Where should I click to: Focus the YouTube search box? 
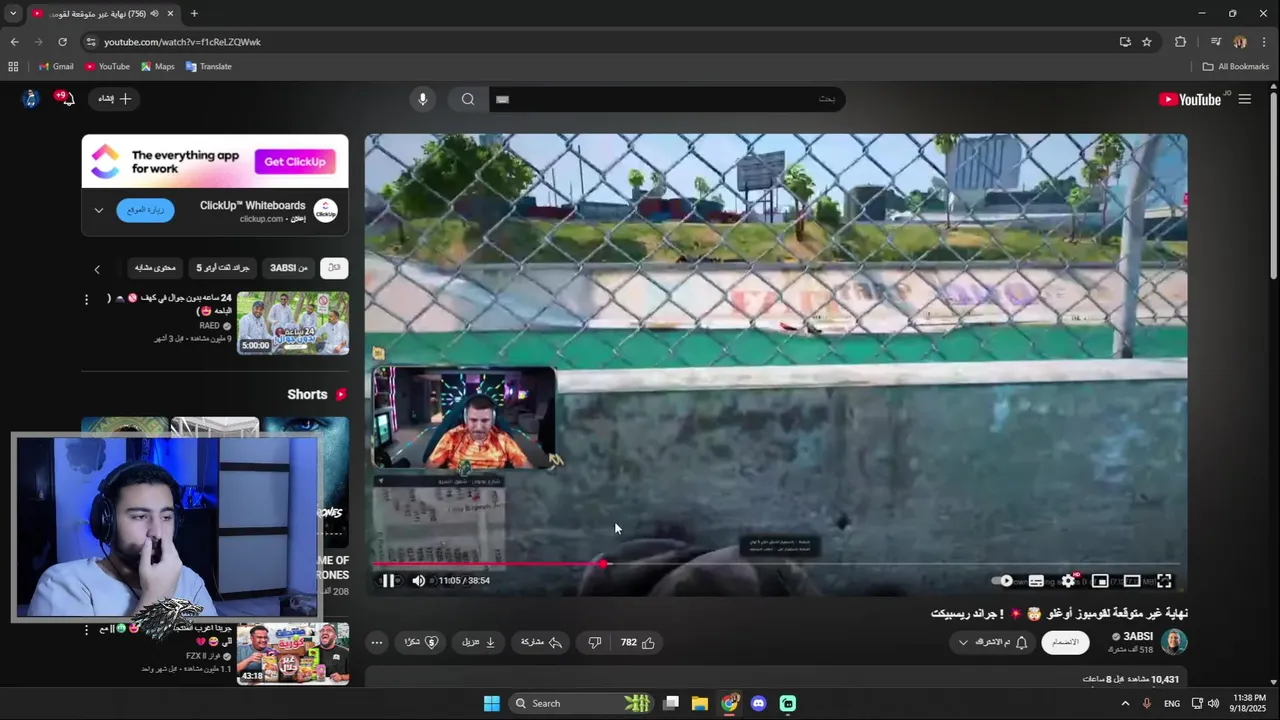(x=667, y=99)
